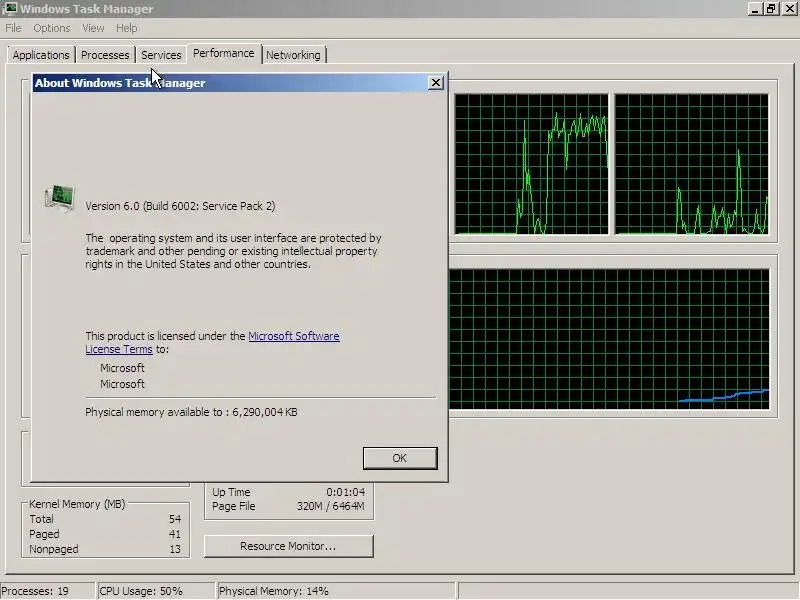Click 'Physical Memory: 14%' in status bar
The width and height of the screenshot is (800, 600).
(x=273, y=591)
